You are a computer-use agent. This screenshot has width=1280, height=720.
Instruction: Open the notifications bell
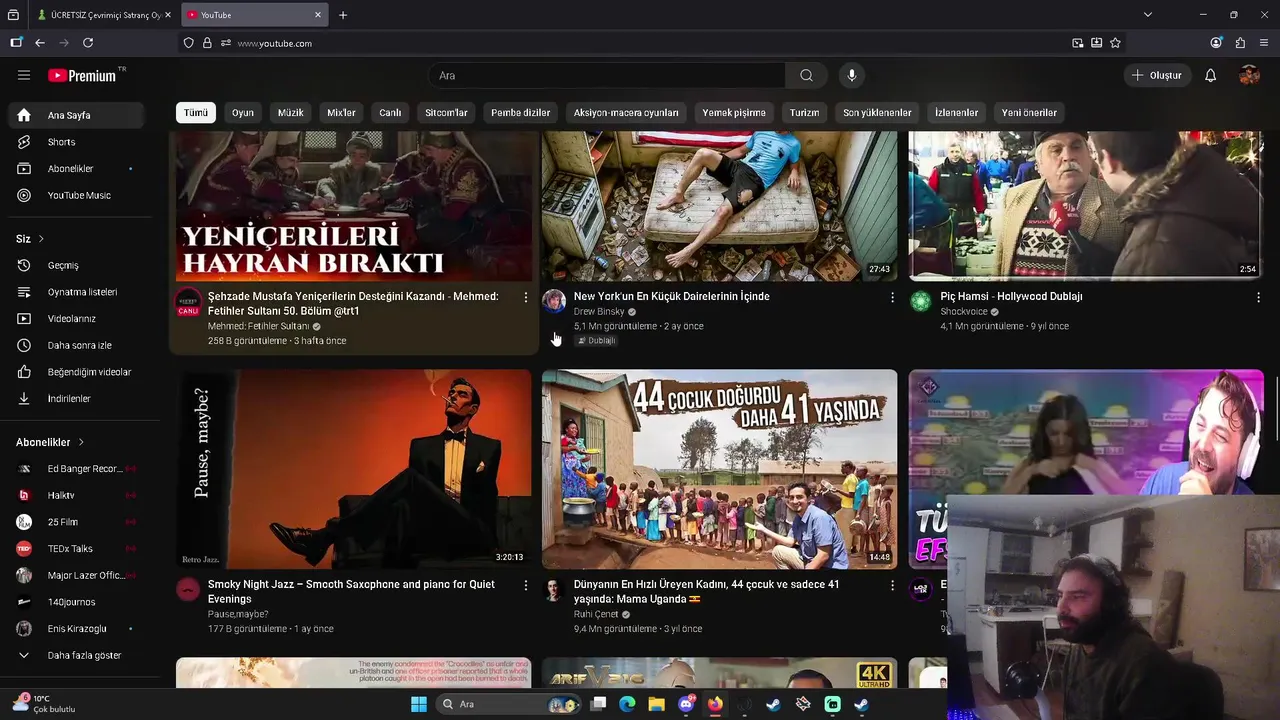coord(1210,75)
